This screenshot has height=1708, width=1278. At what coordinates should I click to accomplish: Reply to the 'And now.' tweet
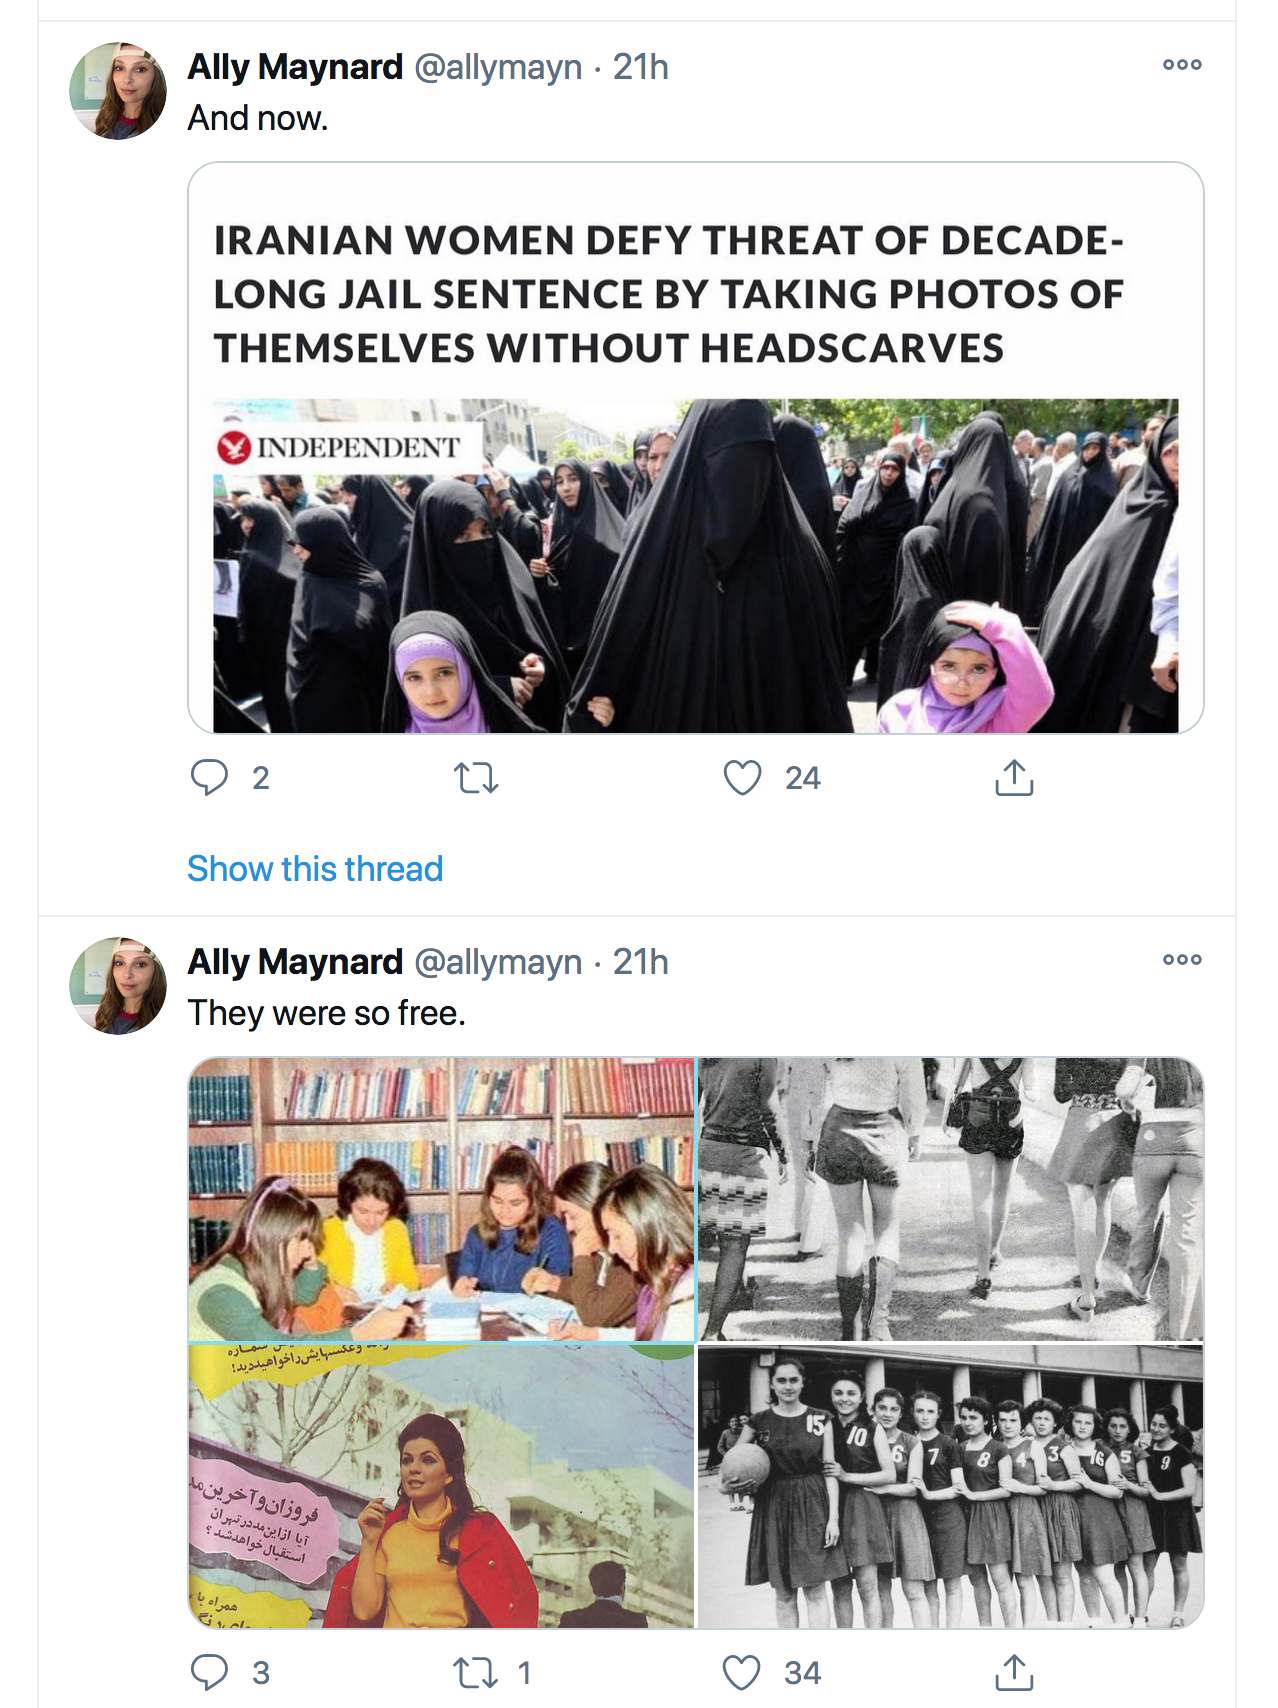pos(210,777)
